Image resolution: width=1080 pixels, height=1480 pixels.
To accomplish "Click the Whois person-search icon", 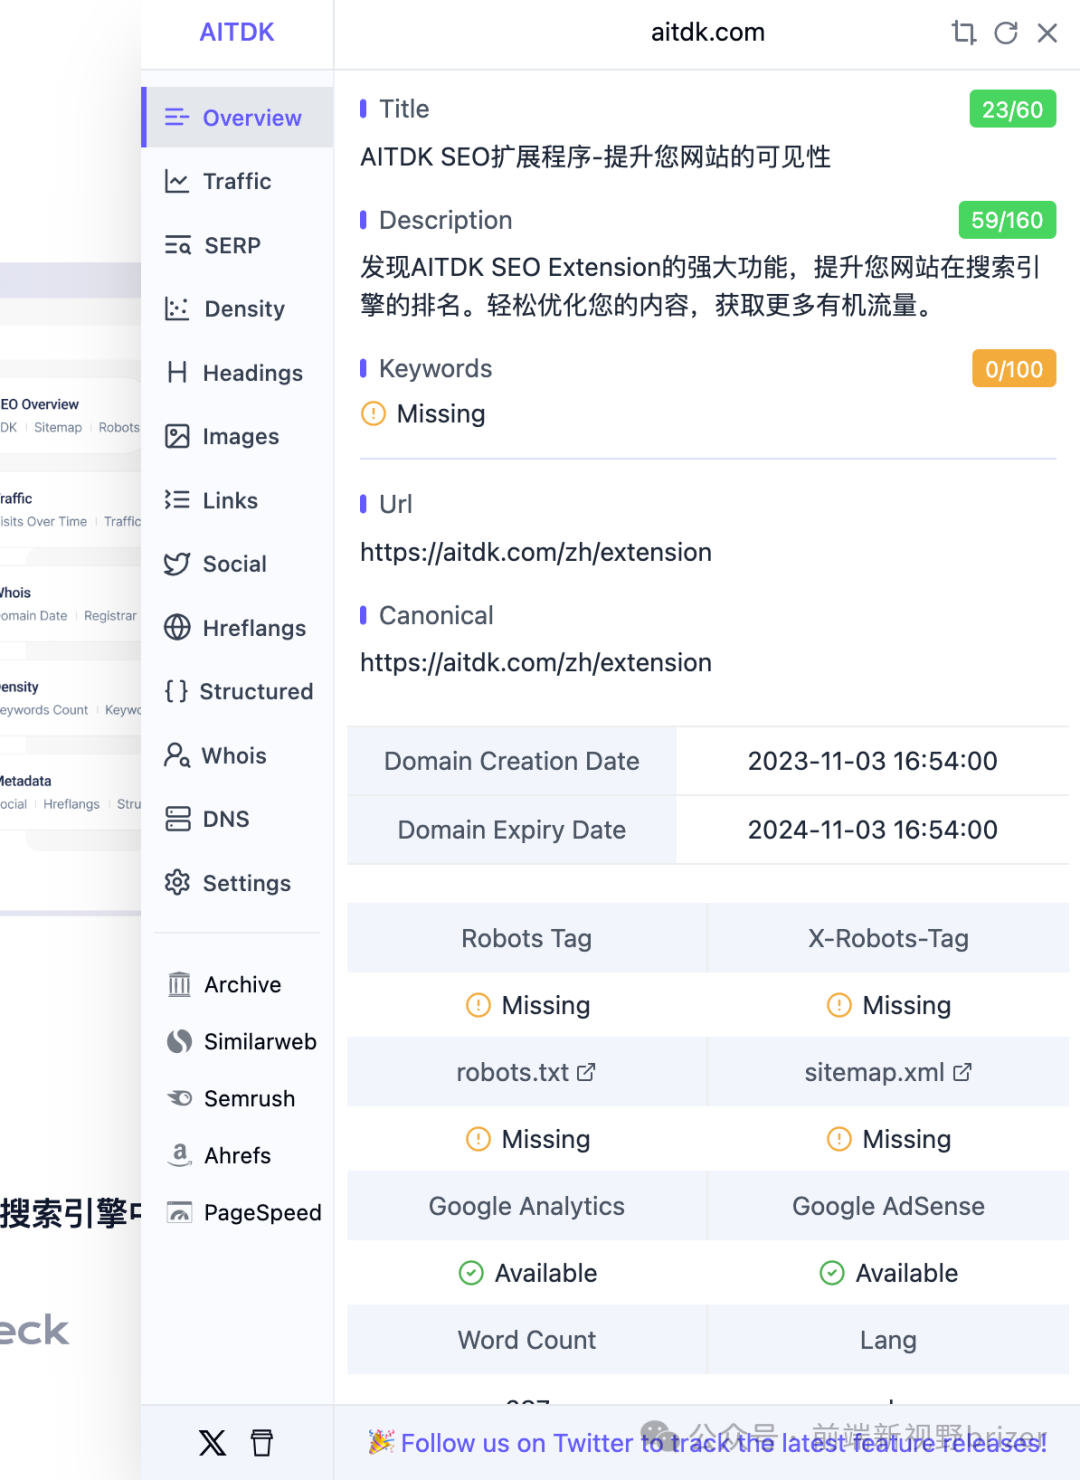I will pos(177,755).
